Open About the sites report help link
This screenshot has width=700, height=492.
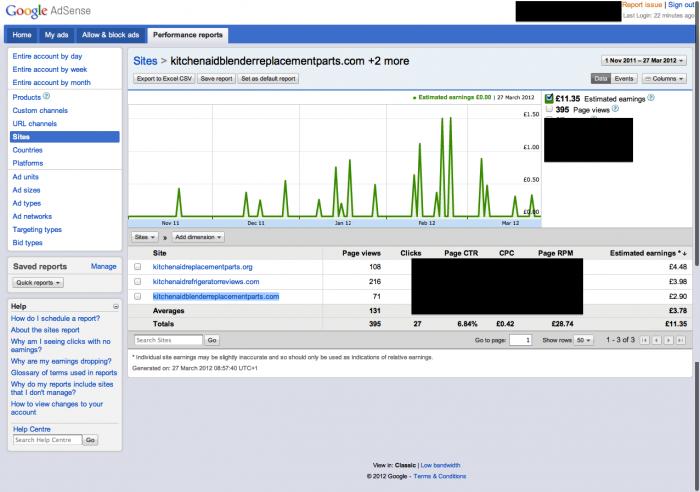45,330
